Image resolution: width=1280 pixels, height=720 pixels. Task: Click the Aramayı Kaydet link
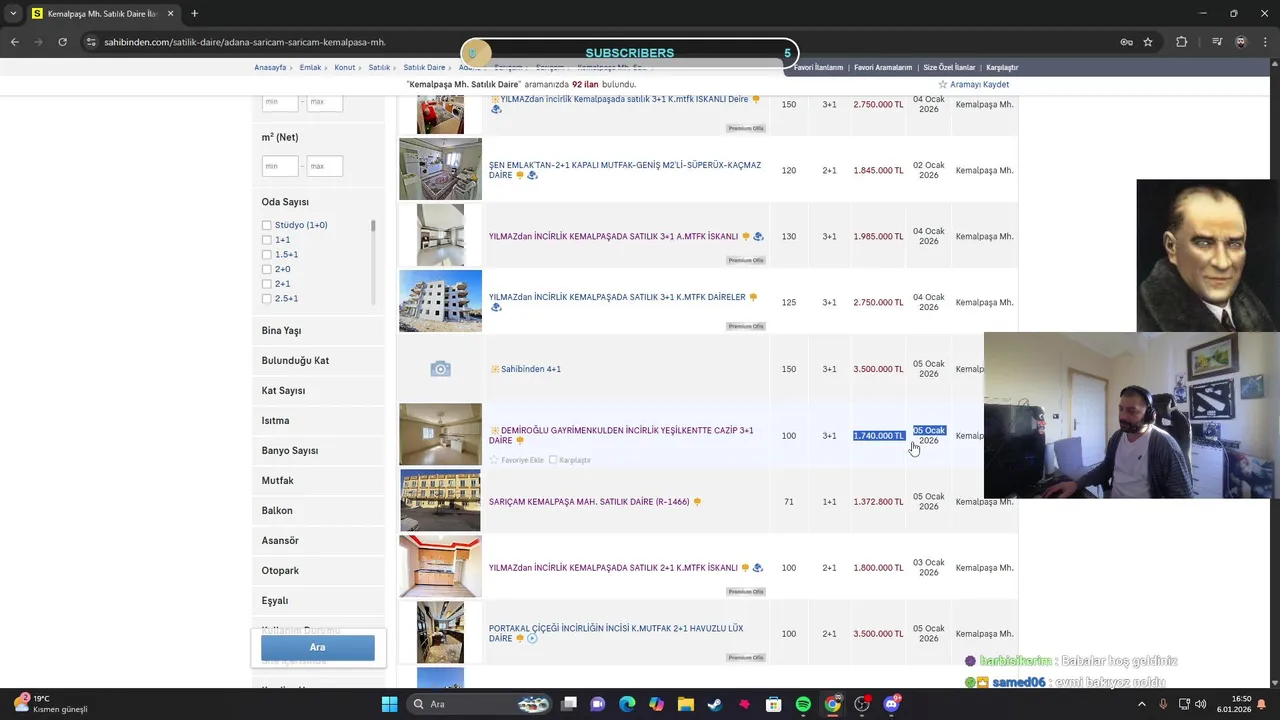[979, 85]
